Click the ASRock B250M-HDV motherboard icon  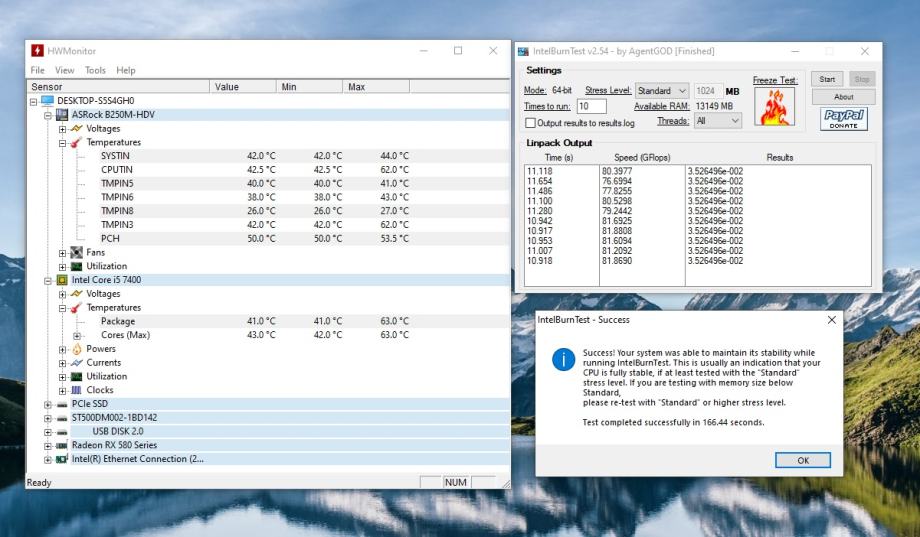[62, 115]
